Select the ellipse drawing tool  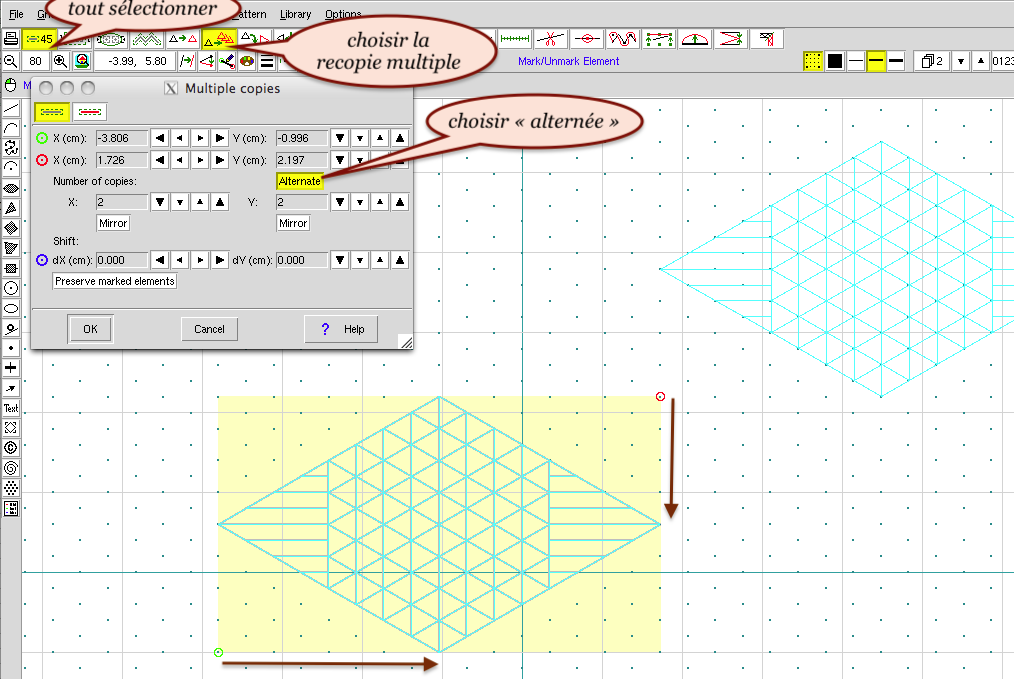point(11,308)
